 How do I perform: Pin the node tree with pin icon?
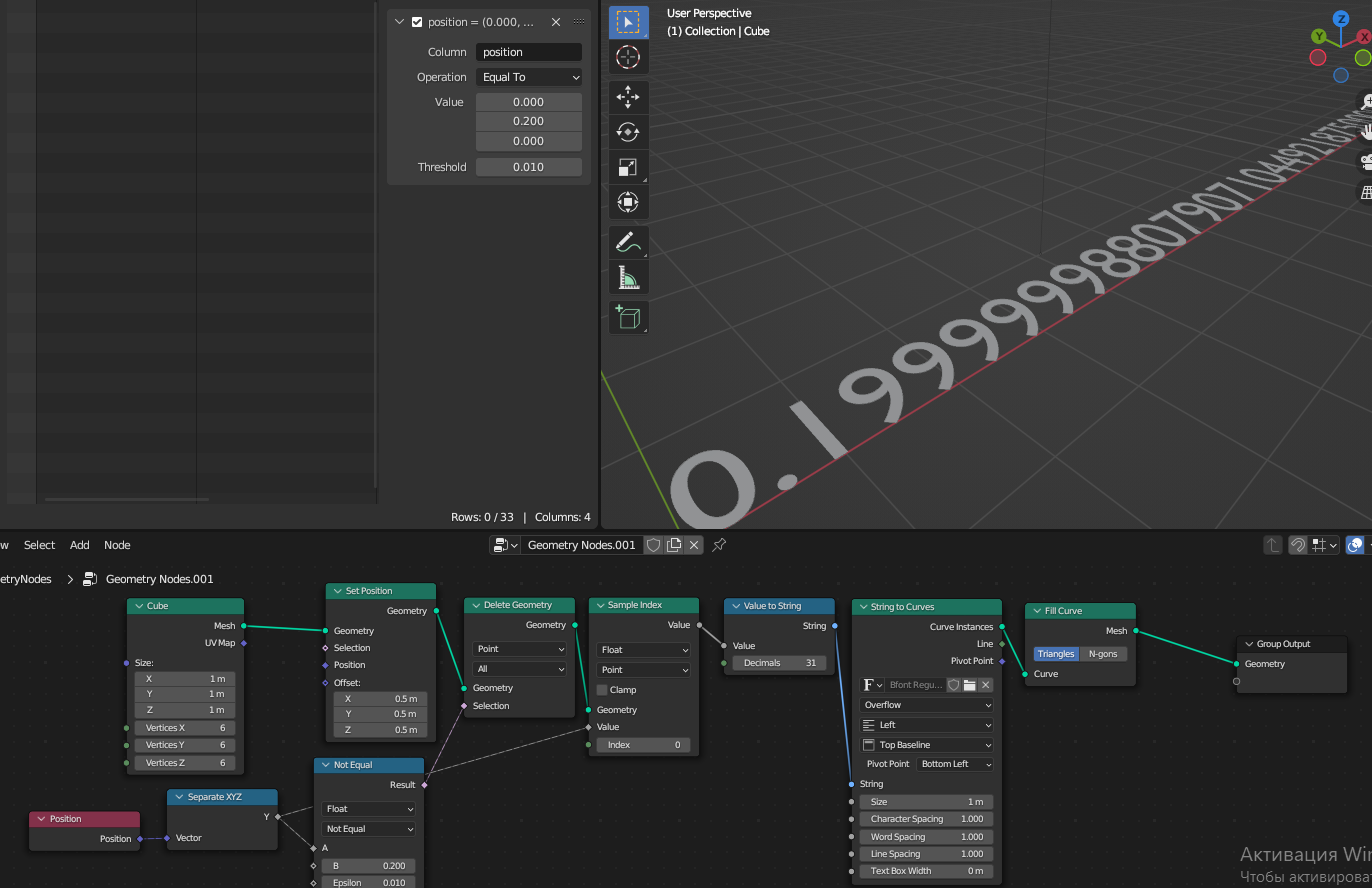tap(719, 545)
